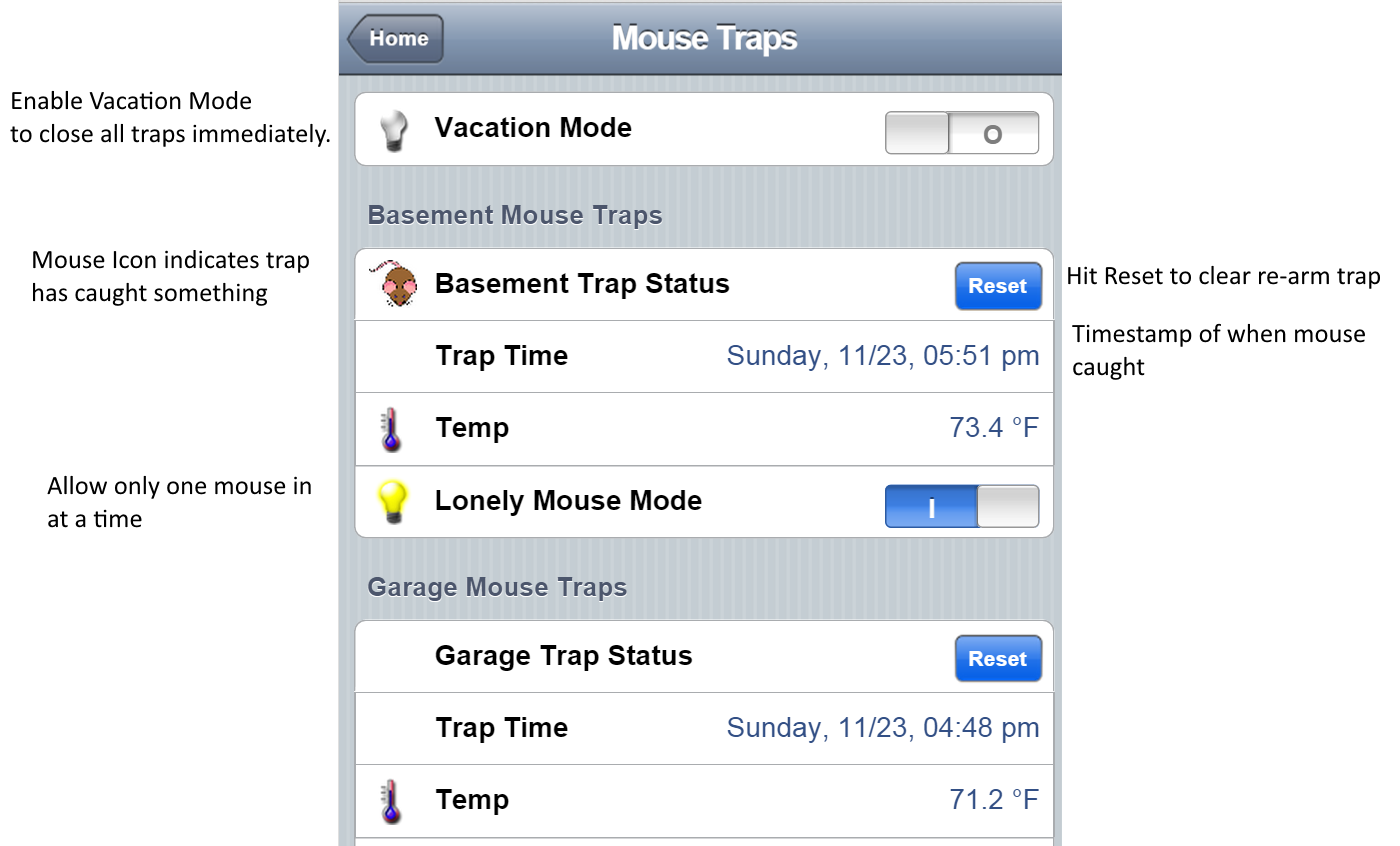Click the basement Temp thermometer icon
The image size is (1400, 846).
[x=391, y=430]
